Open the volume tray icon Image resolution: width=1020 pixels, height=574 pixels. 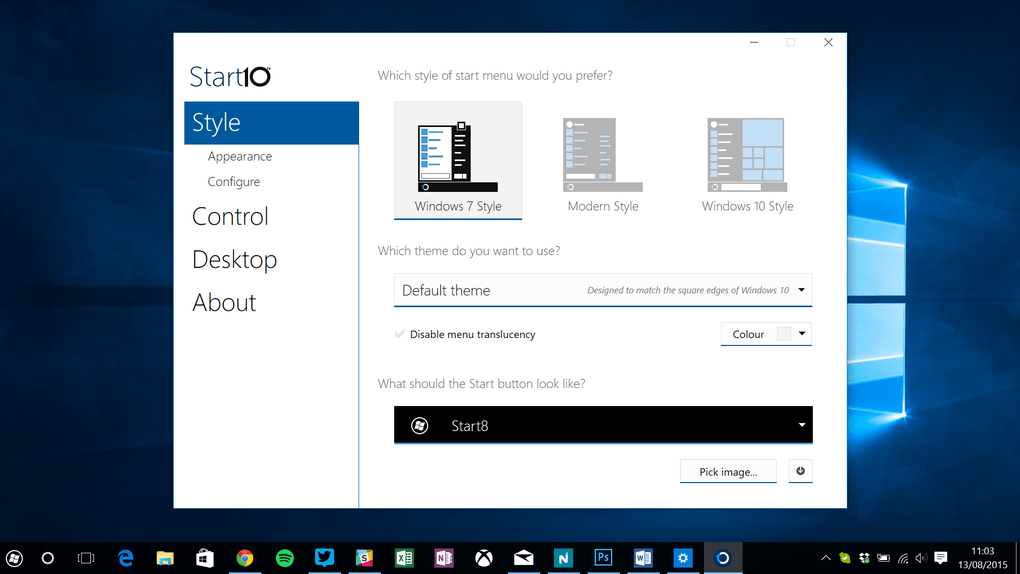[x=921, y=558]
